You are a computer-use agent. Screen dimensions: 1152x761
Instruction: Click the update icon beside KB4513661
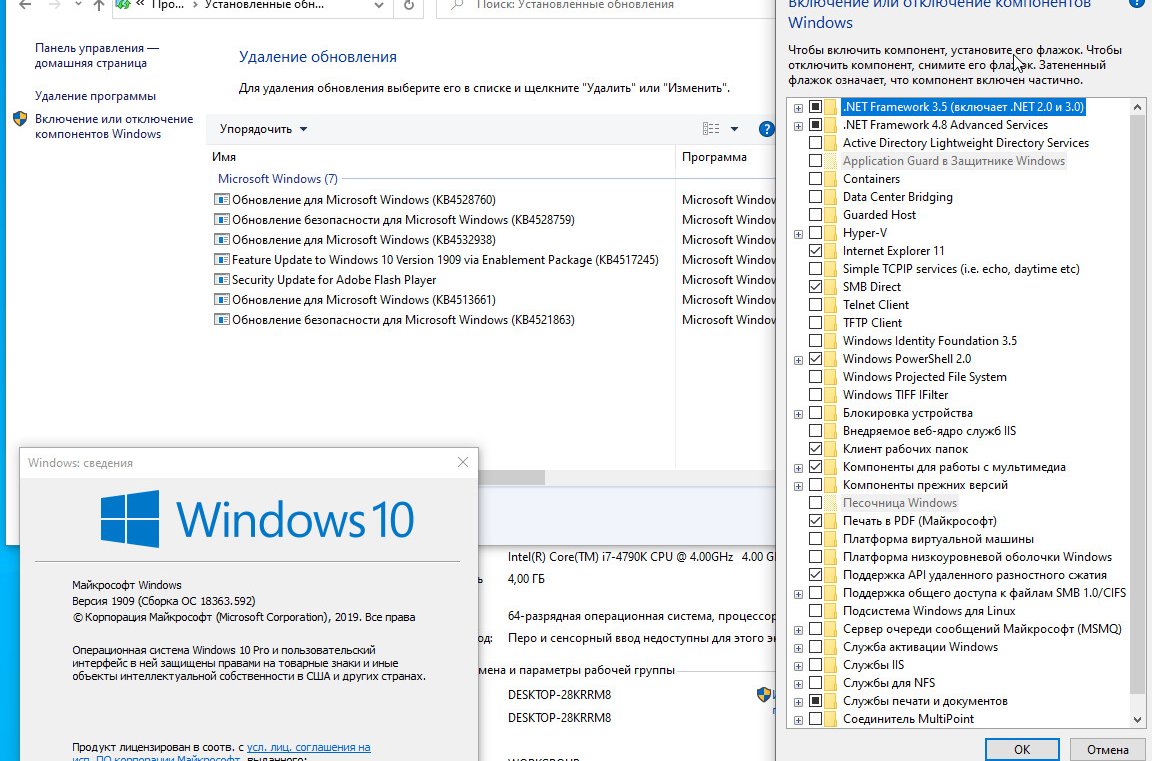(221, 300)
